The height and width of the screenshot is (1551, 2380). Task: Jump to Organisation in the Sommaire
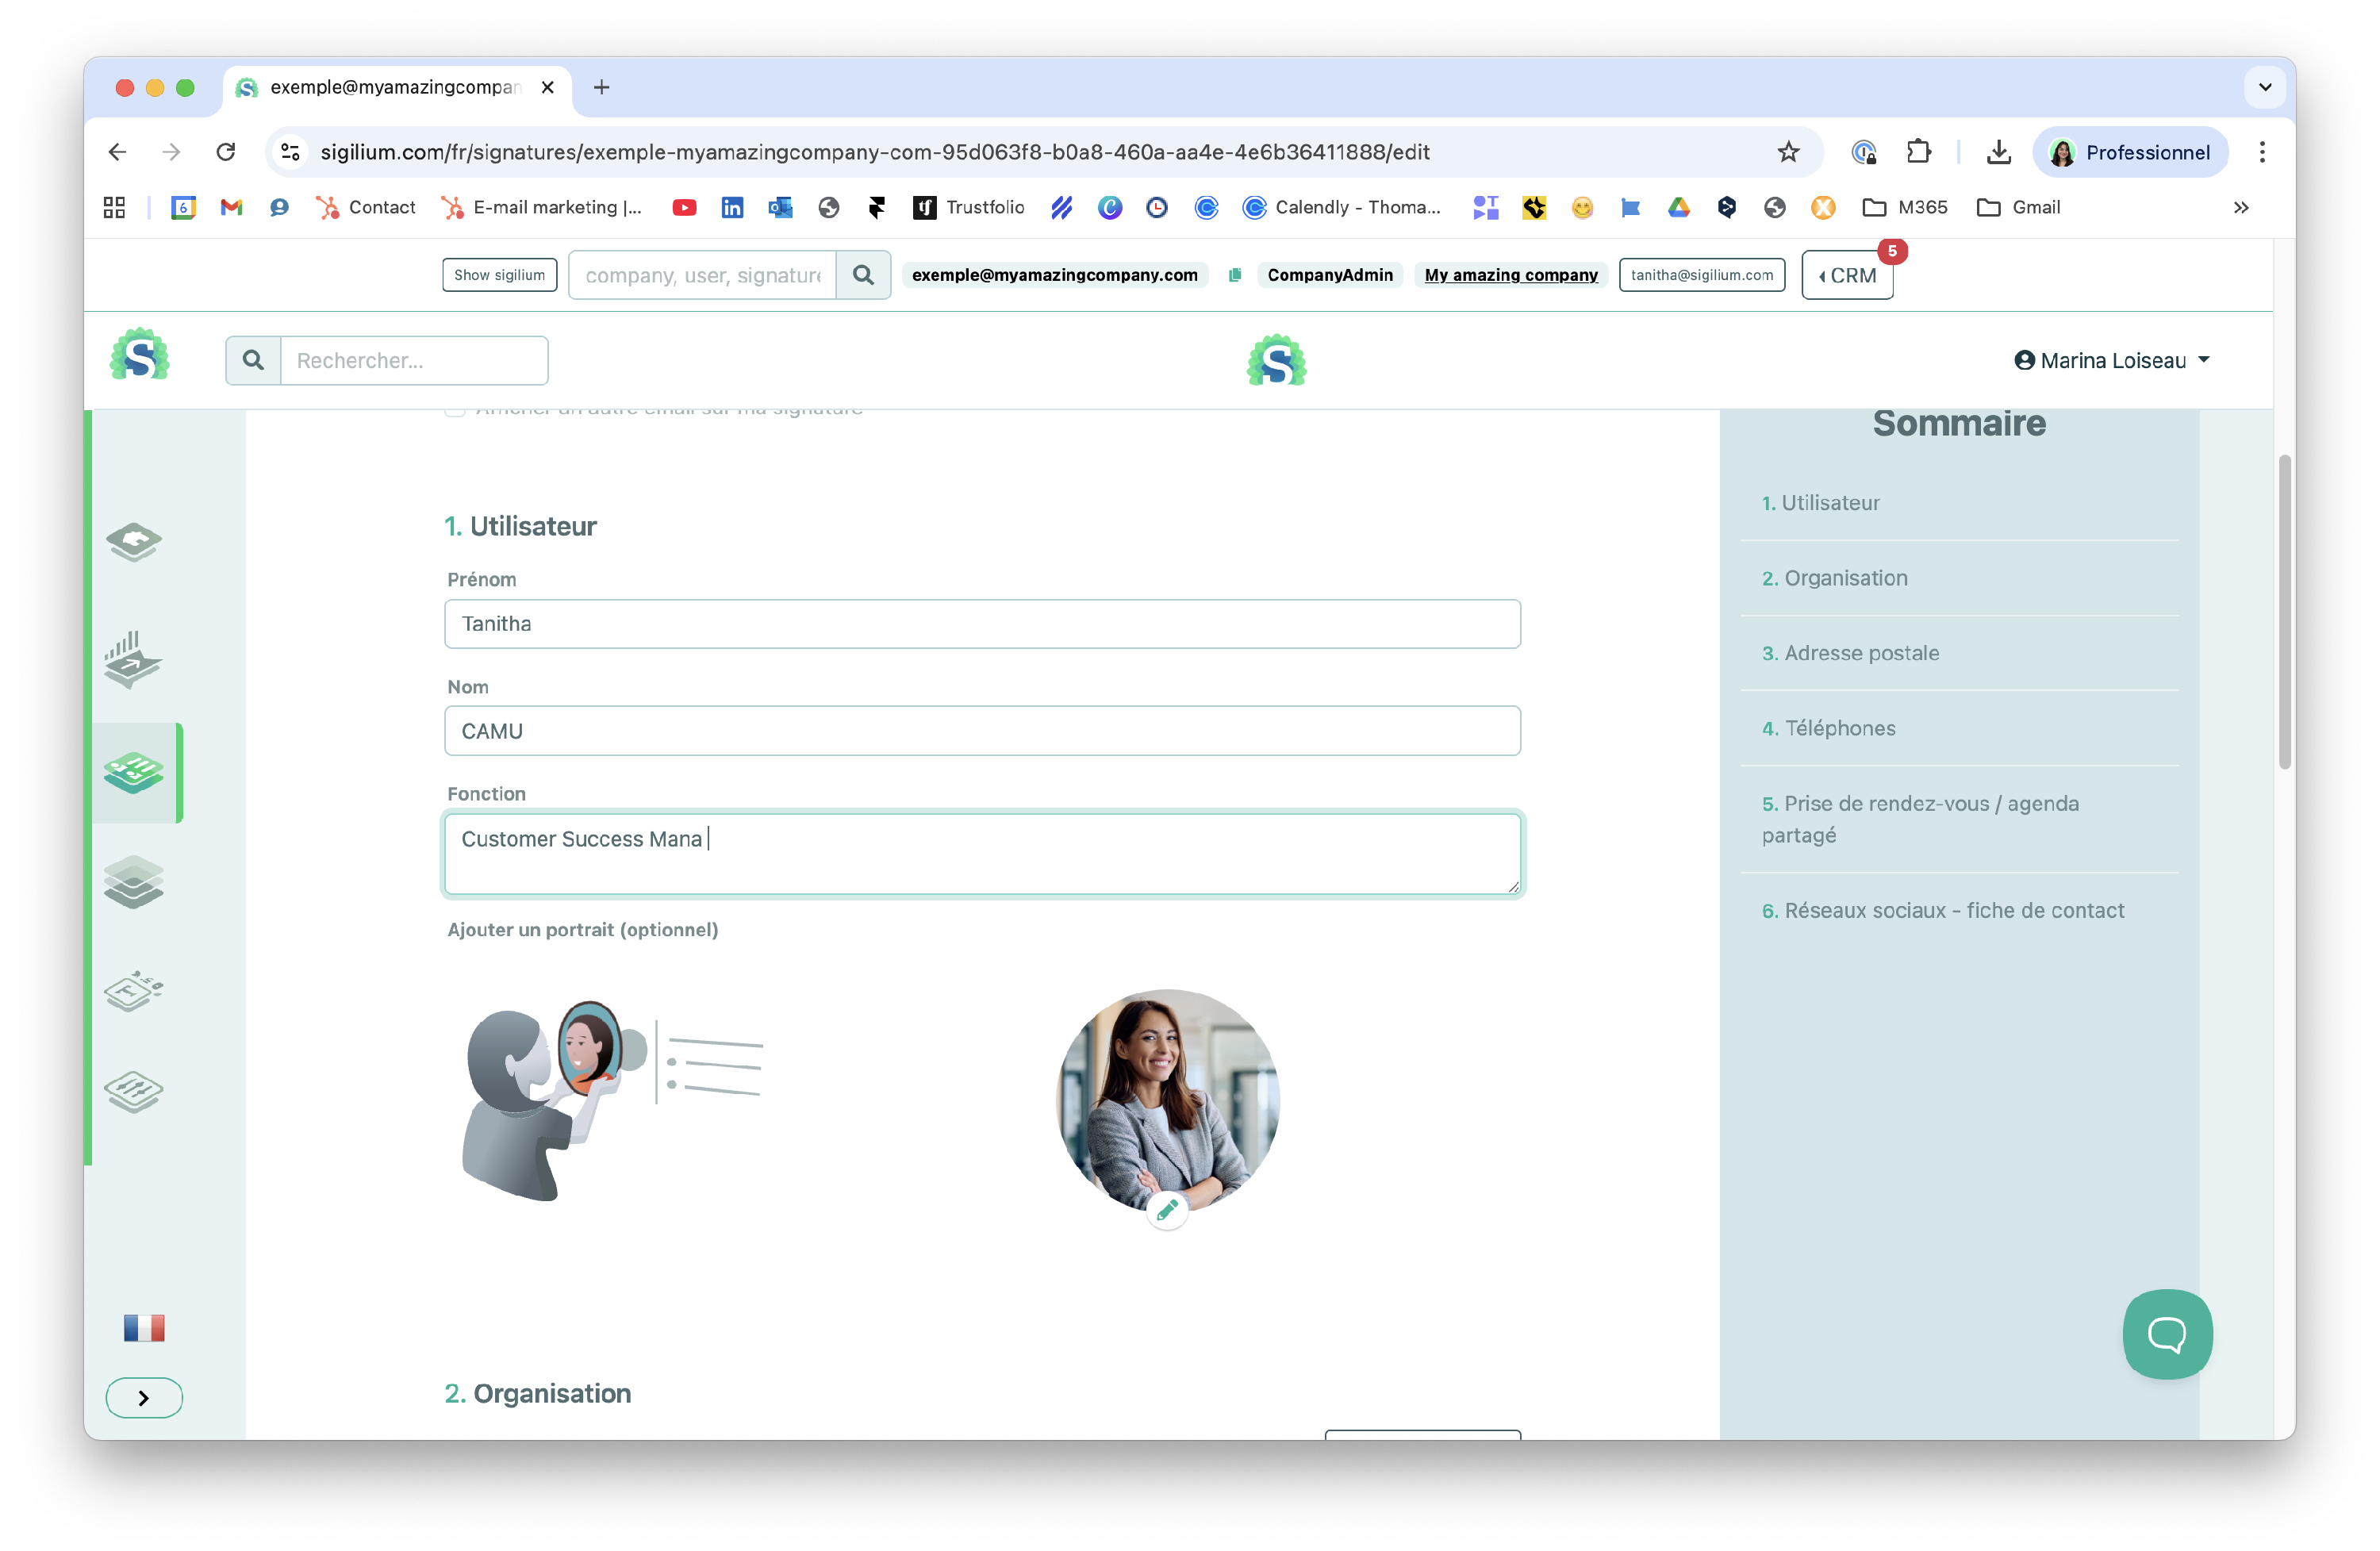[1845, 578]
